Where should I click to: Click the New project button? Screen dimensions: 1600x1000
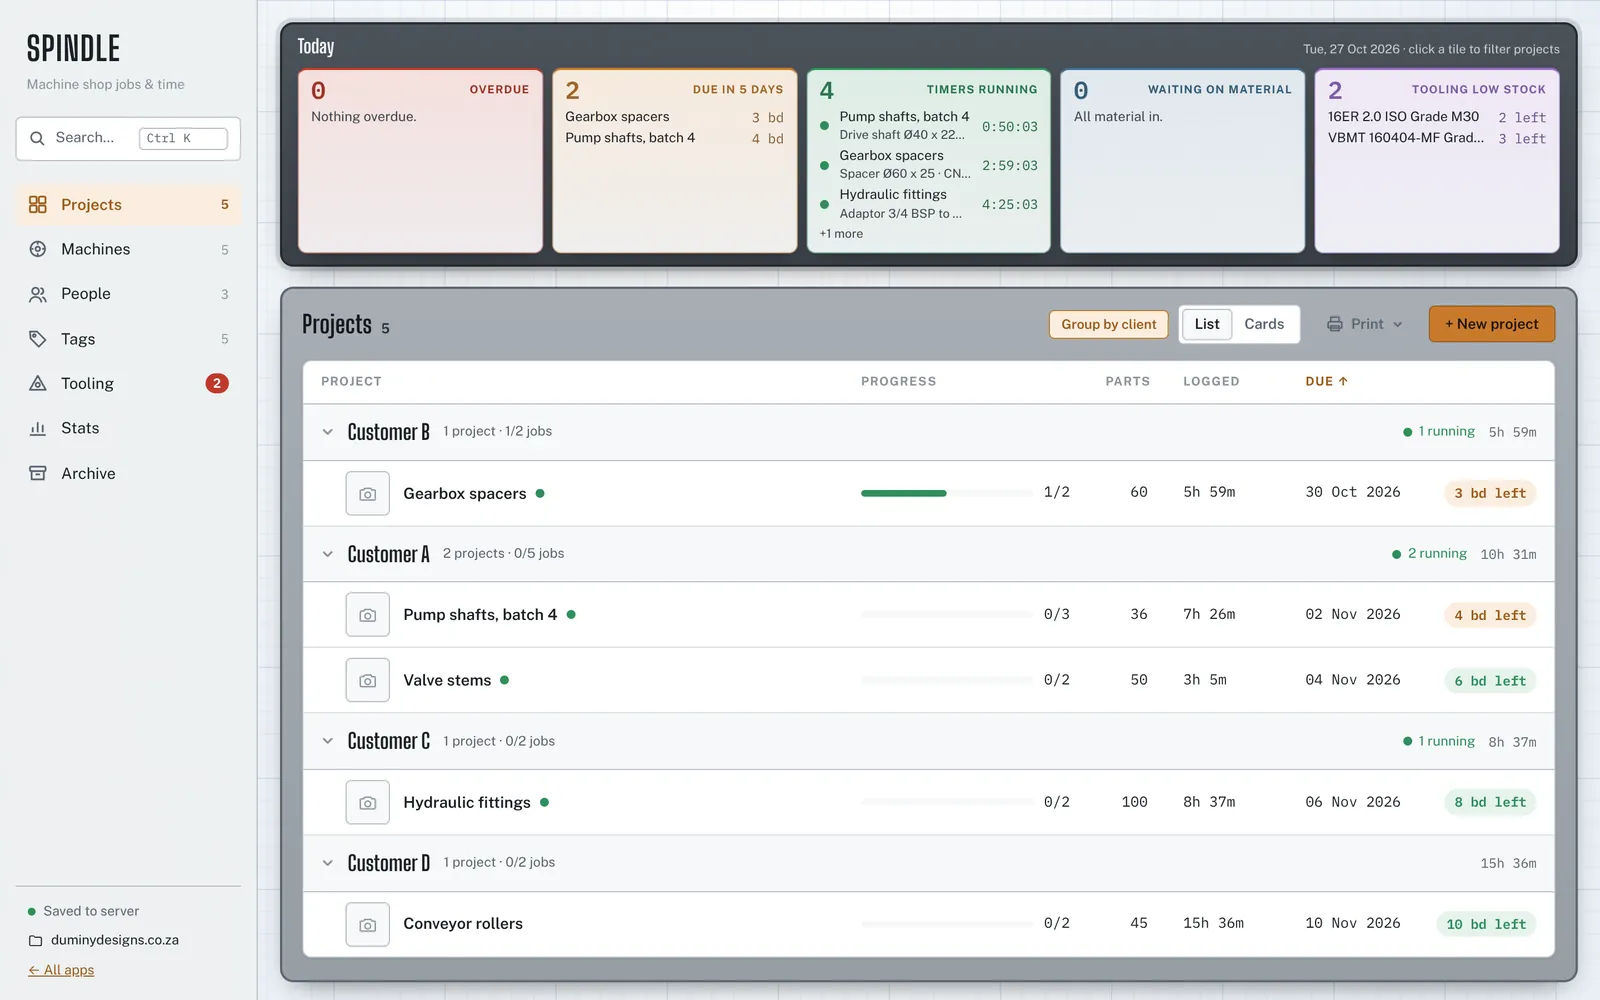(x=1491, y=324)
